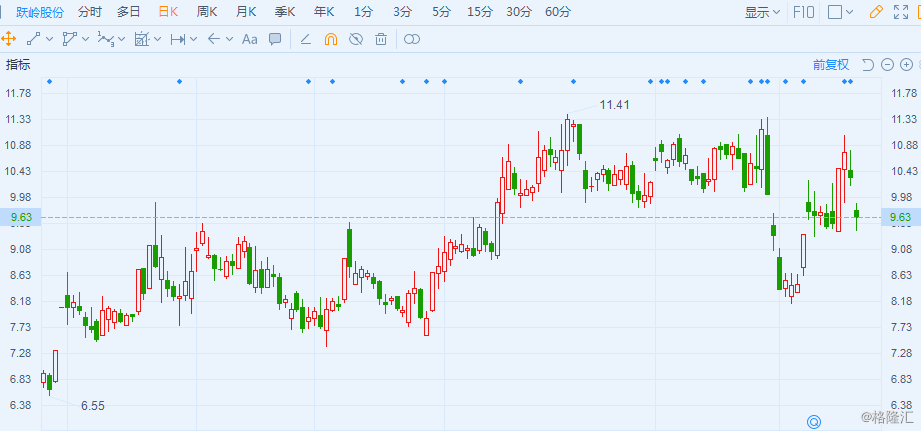Click the overlapping circles overlay icon
The height and width of the screenshot is (431, 921).
[x=412, y=39]
